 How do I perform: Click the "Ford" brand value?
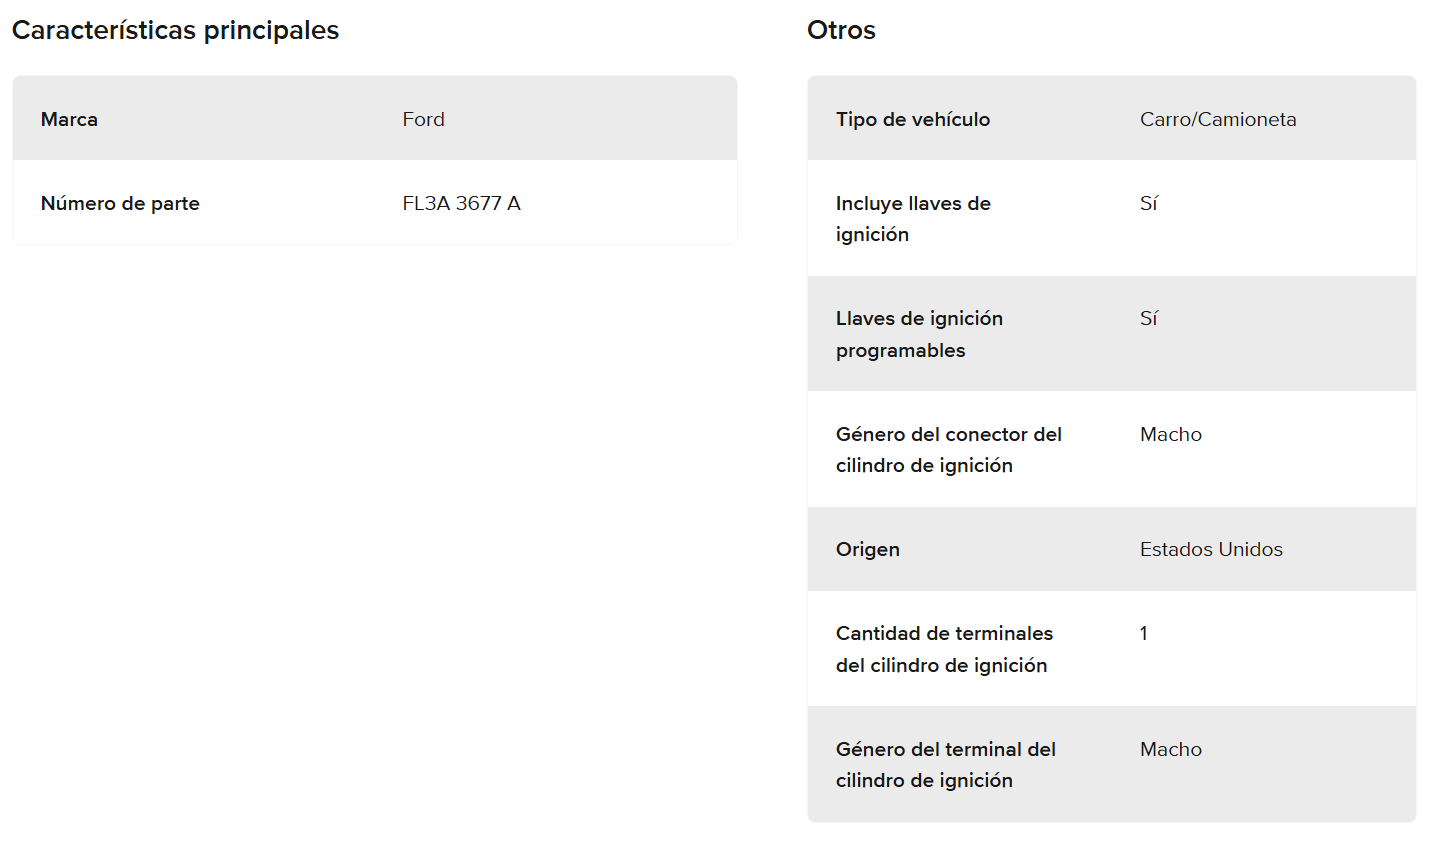423,119
